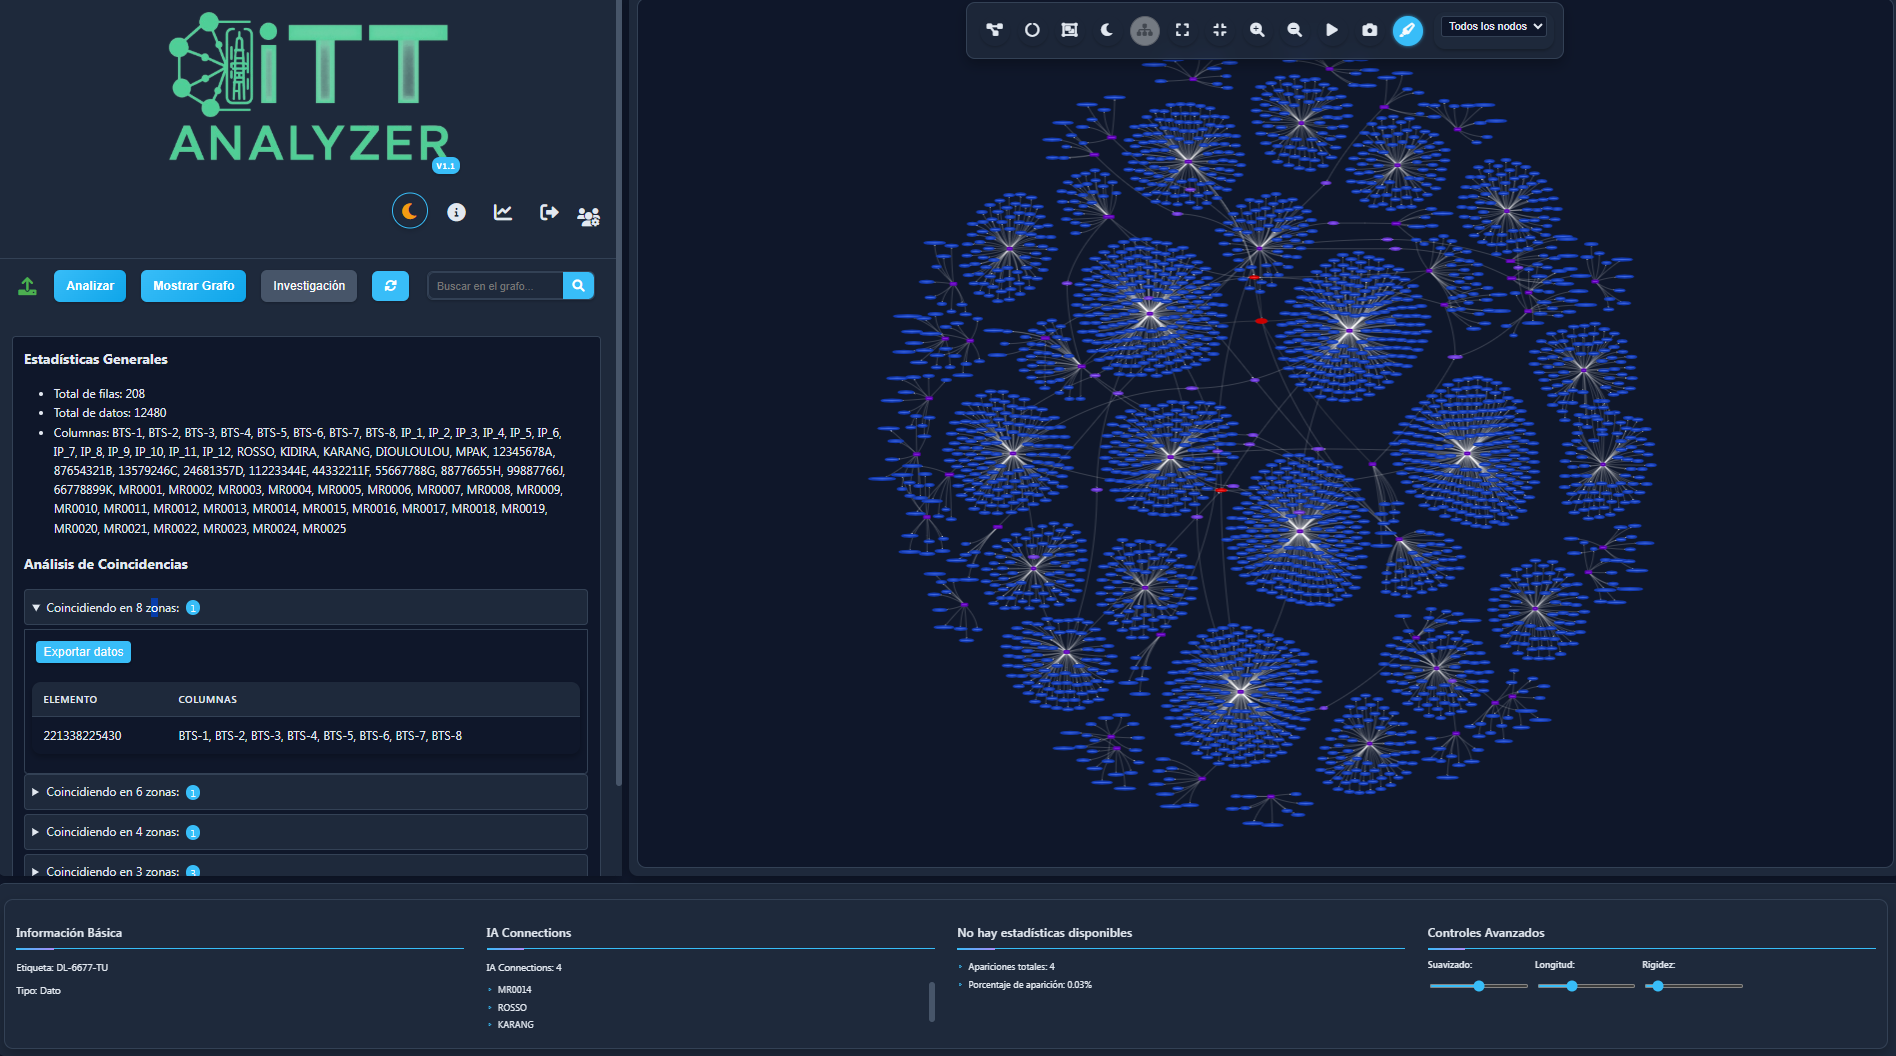Collapse Coincidiendo en 8 zonas section

305,608
